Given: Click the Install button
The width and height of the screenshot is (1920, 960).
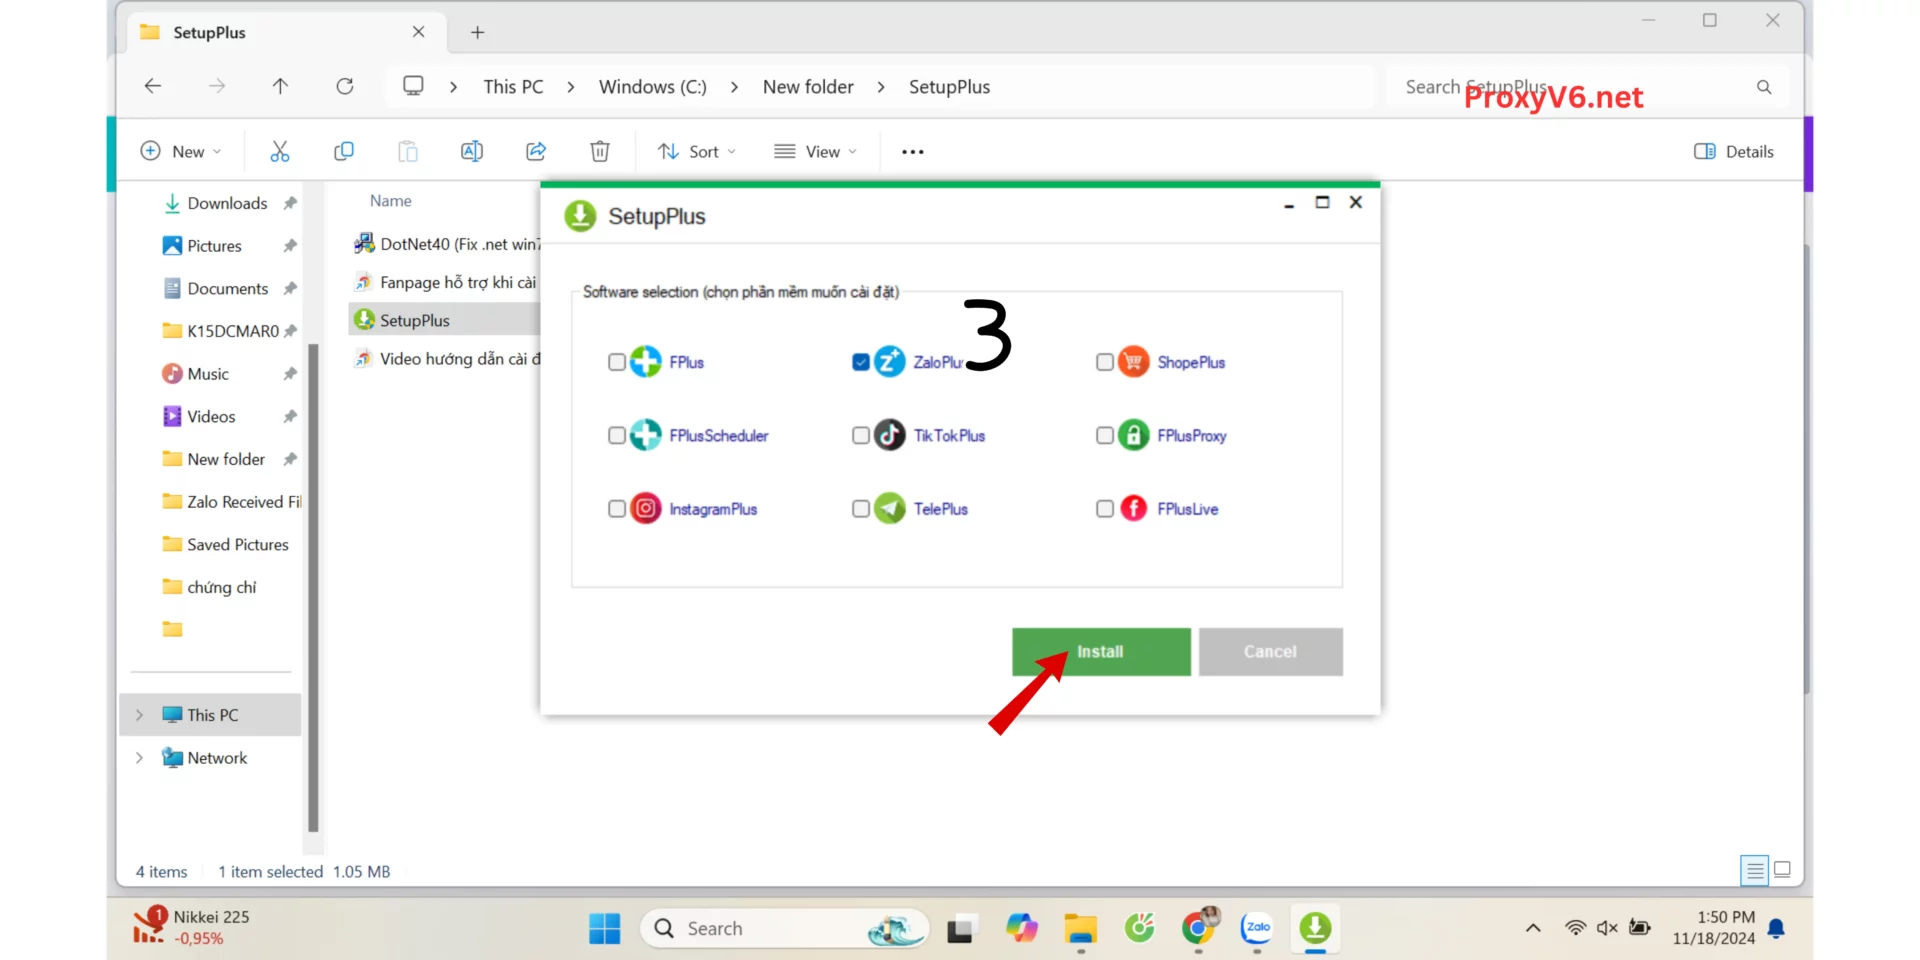Looking at the screenshot, I should point(1101,652).
